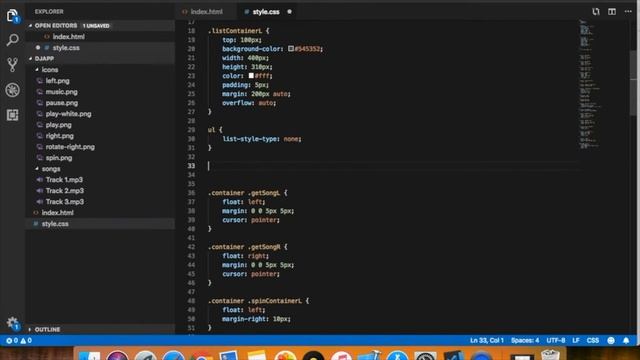640x360 pixels.
Task: Click the 'list-style-type: none;' line
Action: click(262, 139)
